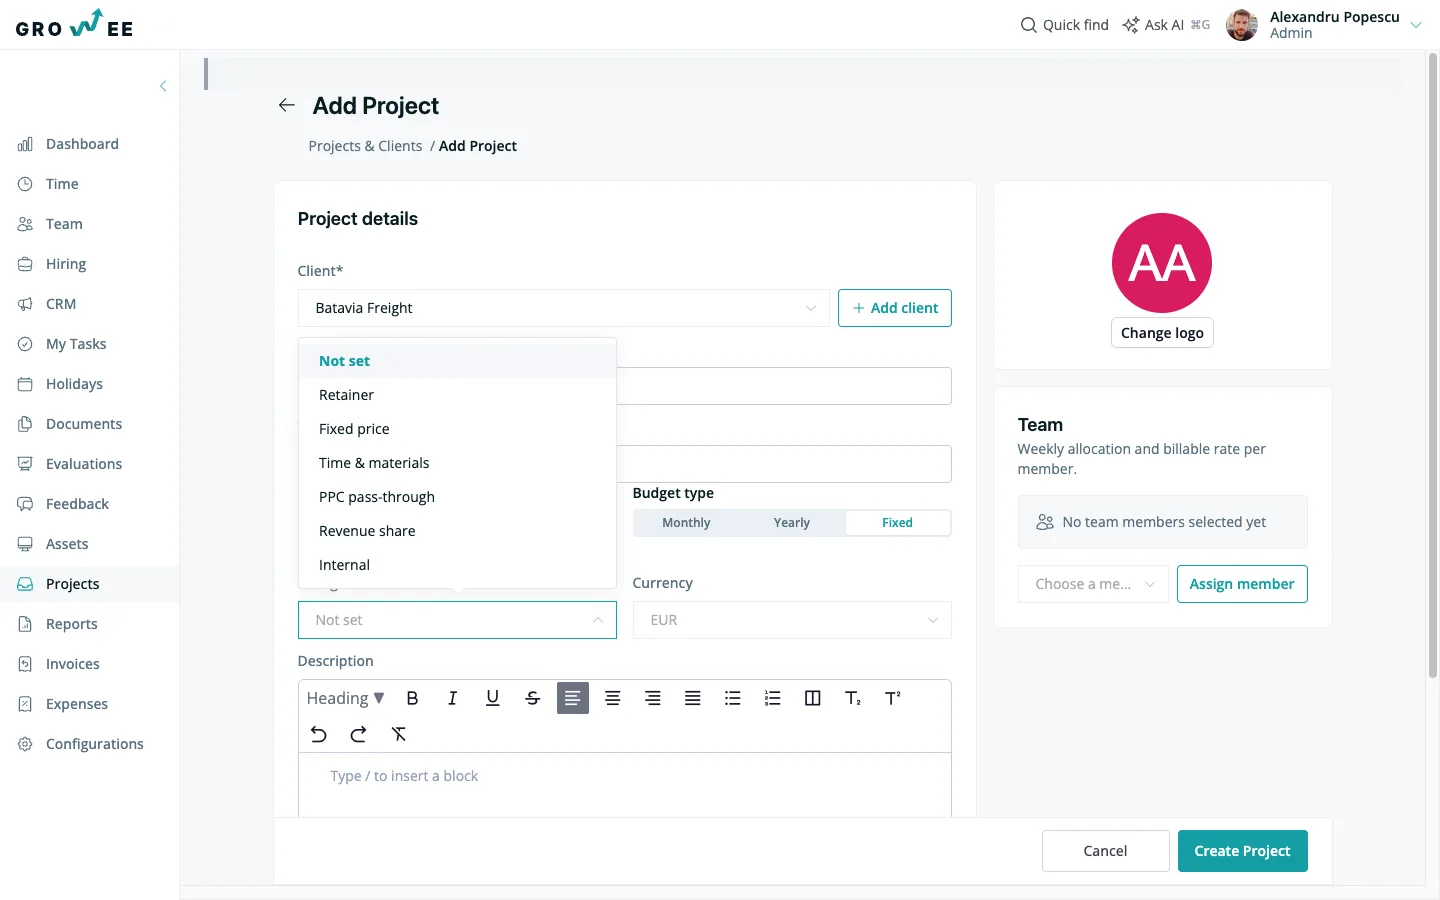1440x900 pixels.
Task: Collapse the open Not set dropdown field
Action: [x=457, y=620]
